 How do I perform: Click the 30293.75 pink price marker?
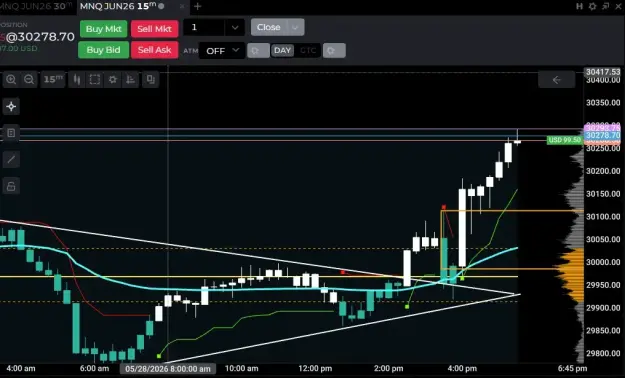click(x=603, y=128)
